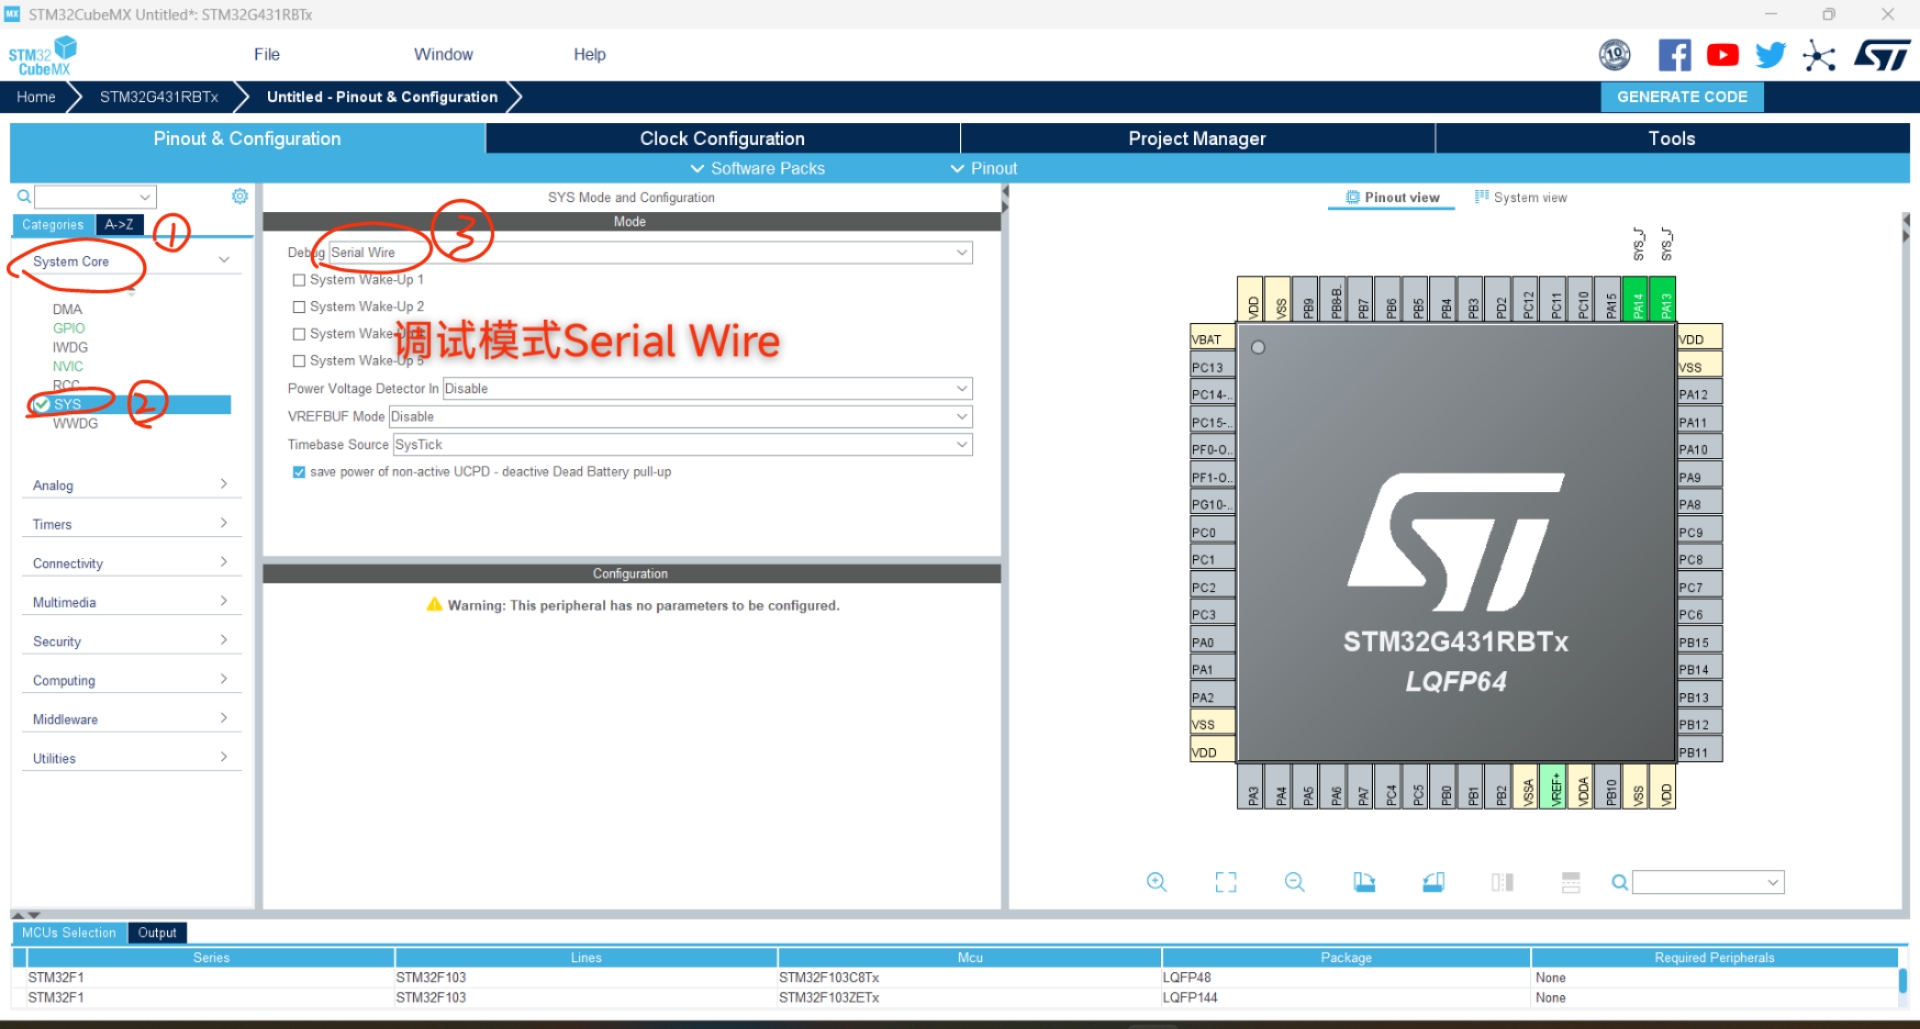The image size is (1920, 1029).
Task: Click the best fit view icon
Action: [x=1226, y=882]
